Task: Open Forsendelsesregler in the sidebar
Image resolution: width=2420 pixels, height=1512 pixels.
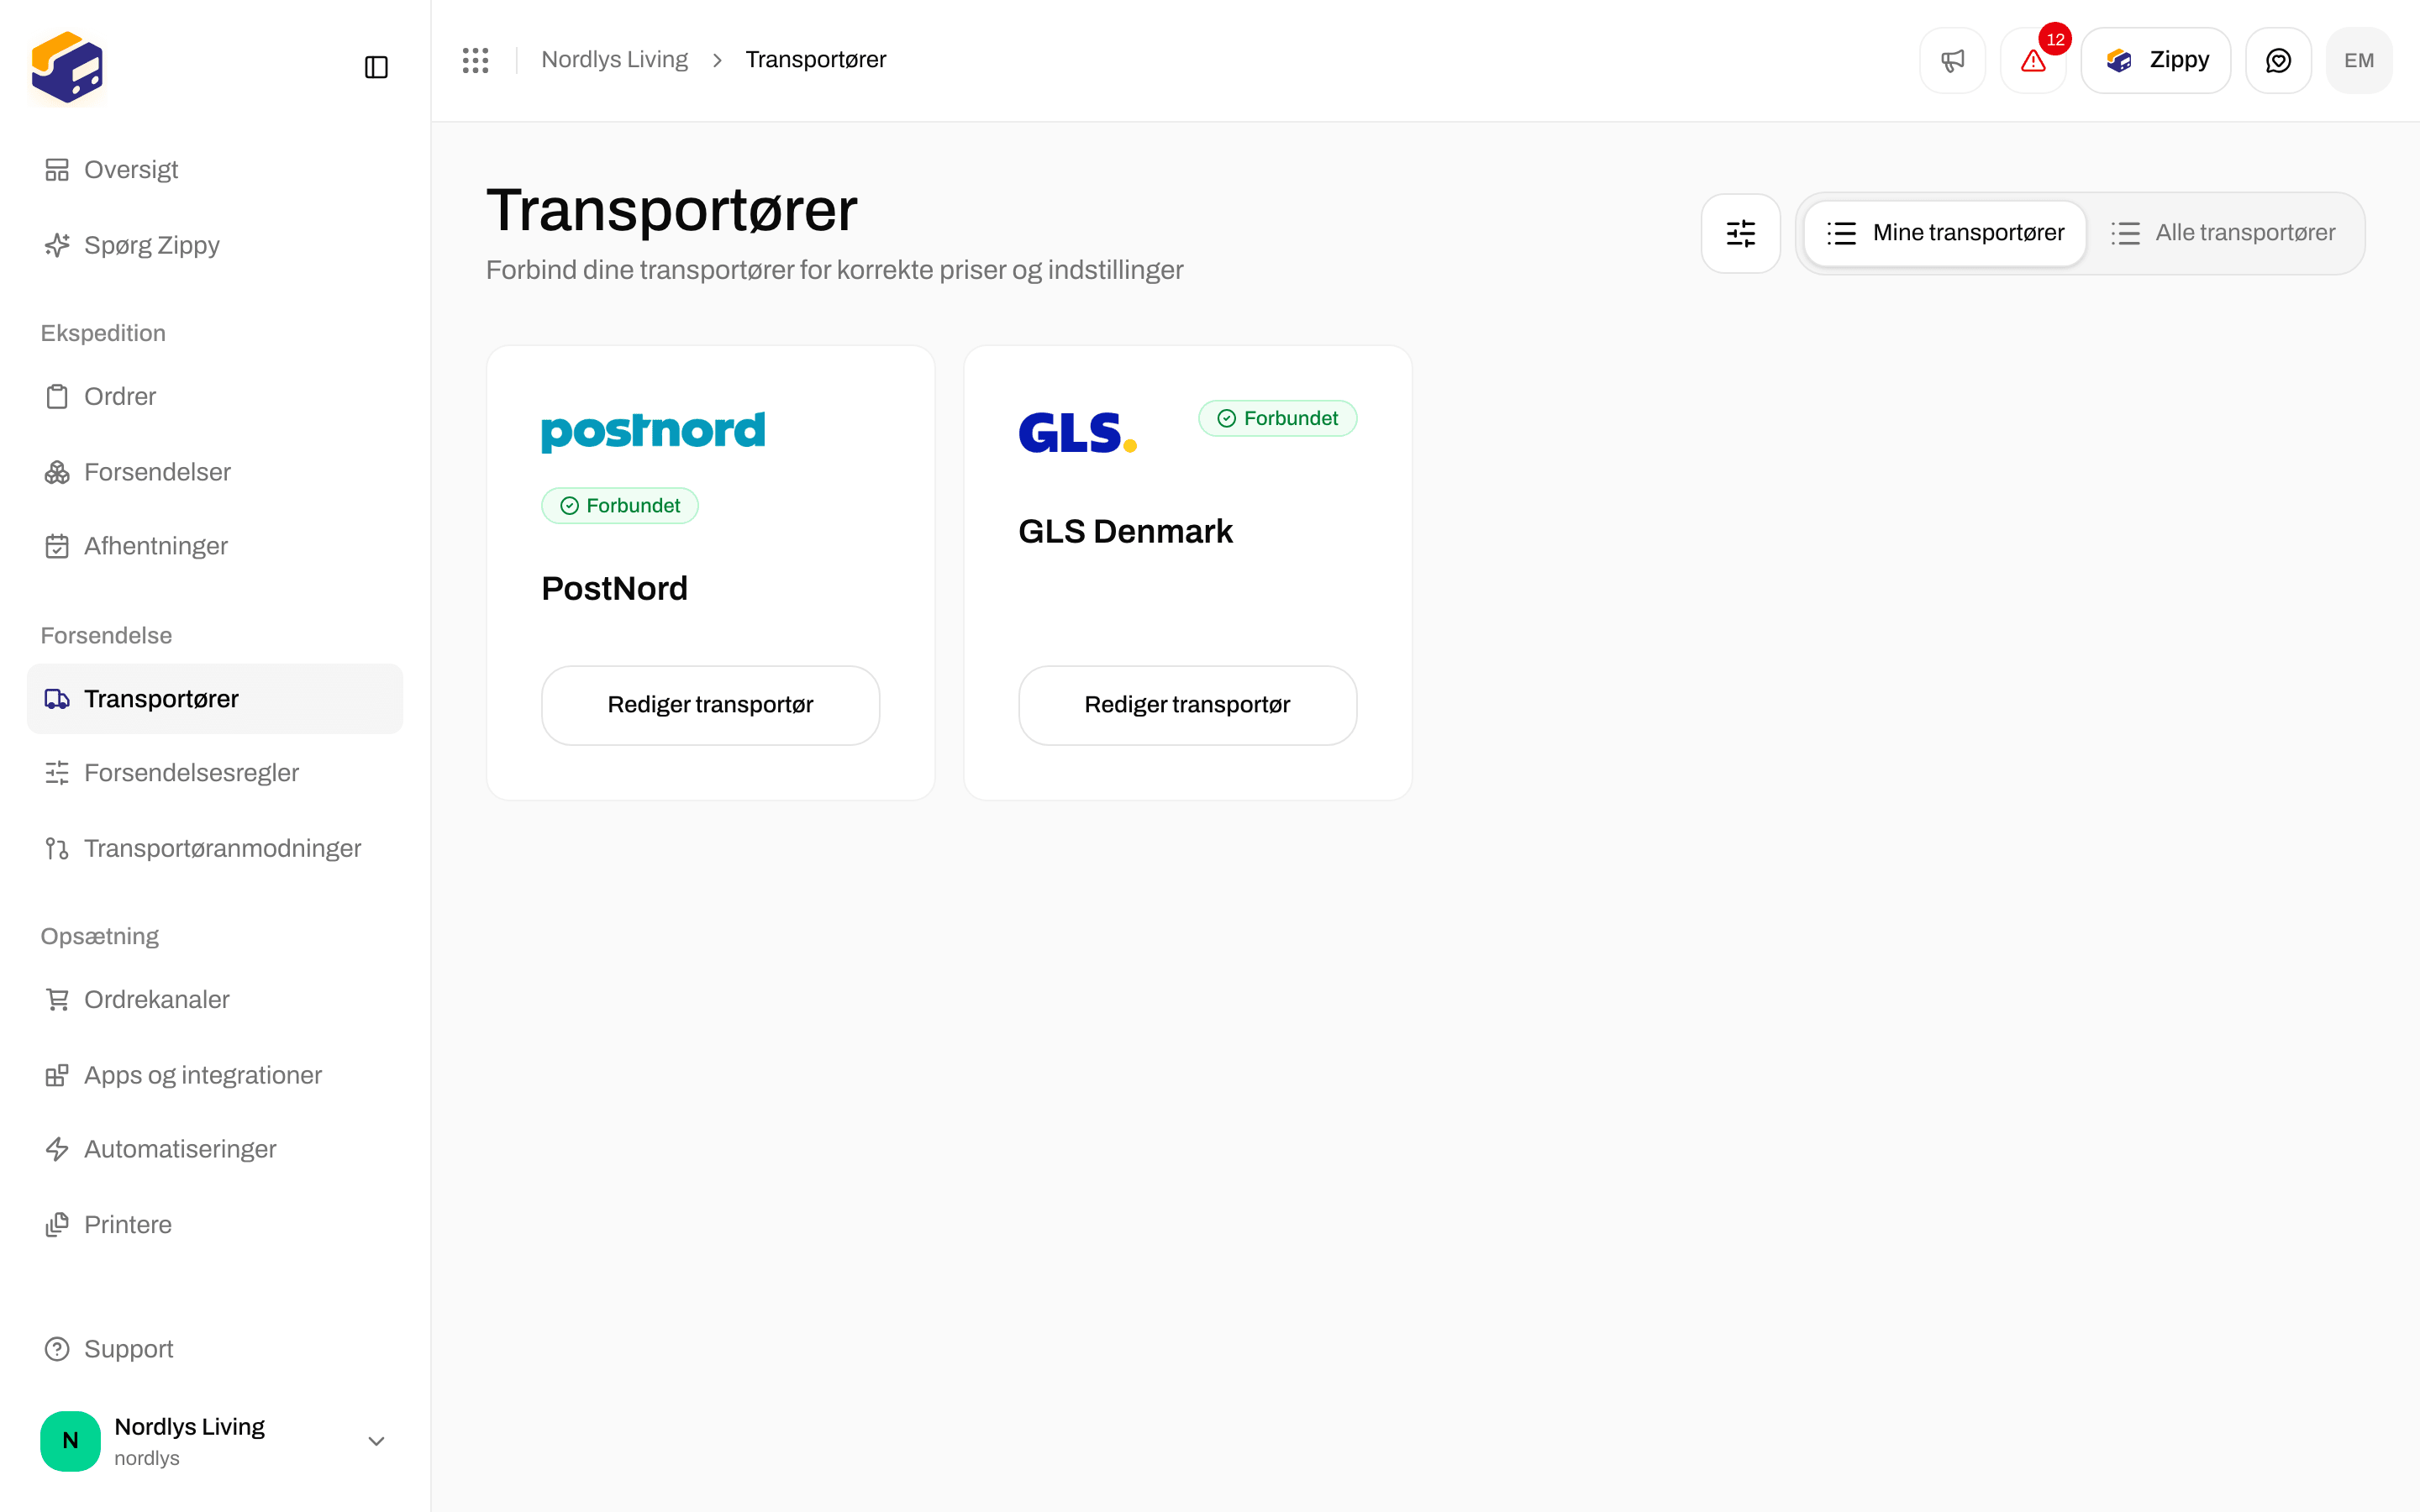Action: [192, 773]
